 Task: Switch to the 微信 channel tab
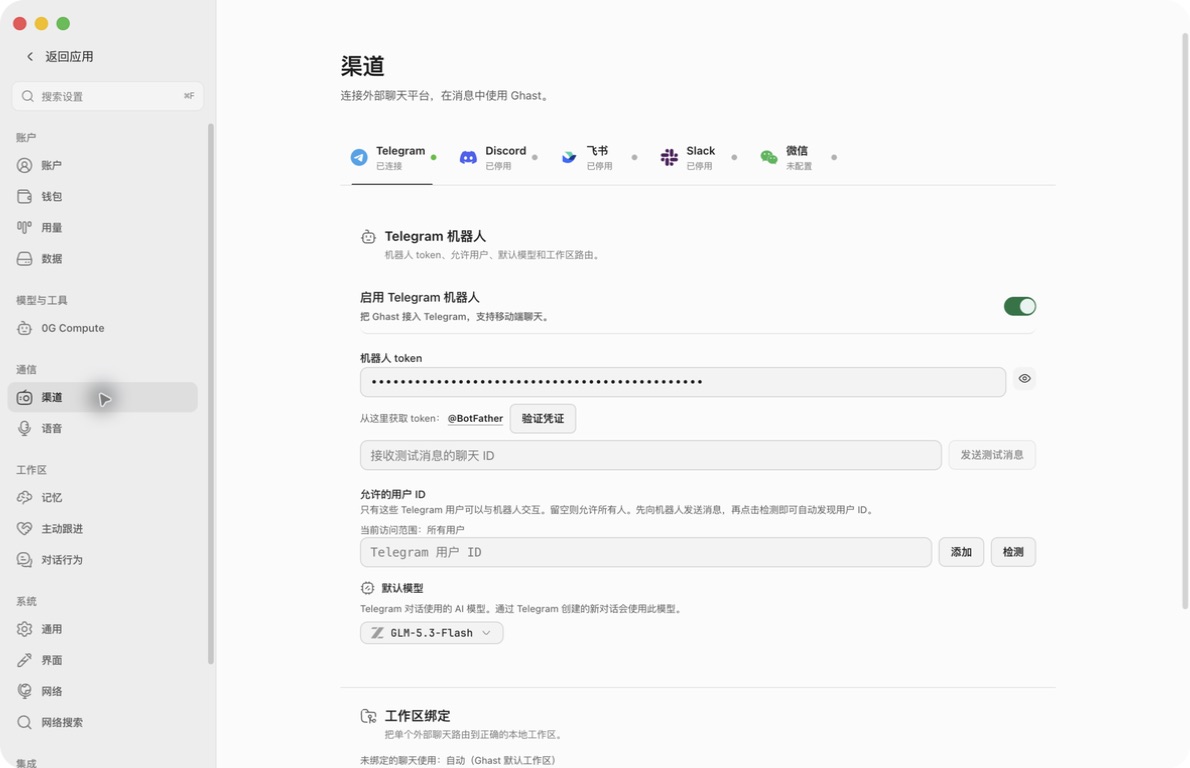point(799,158)
